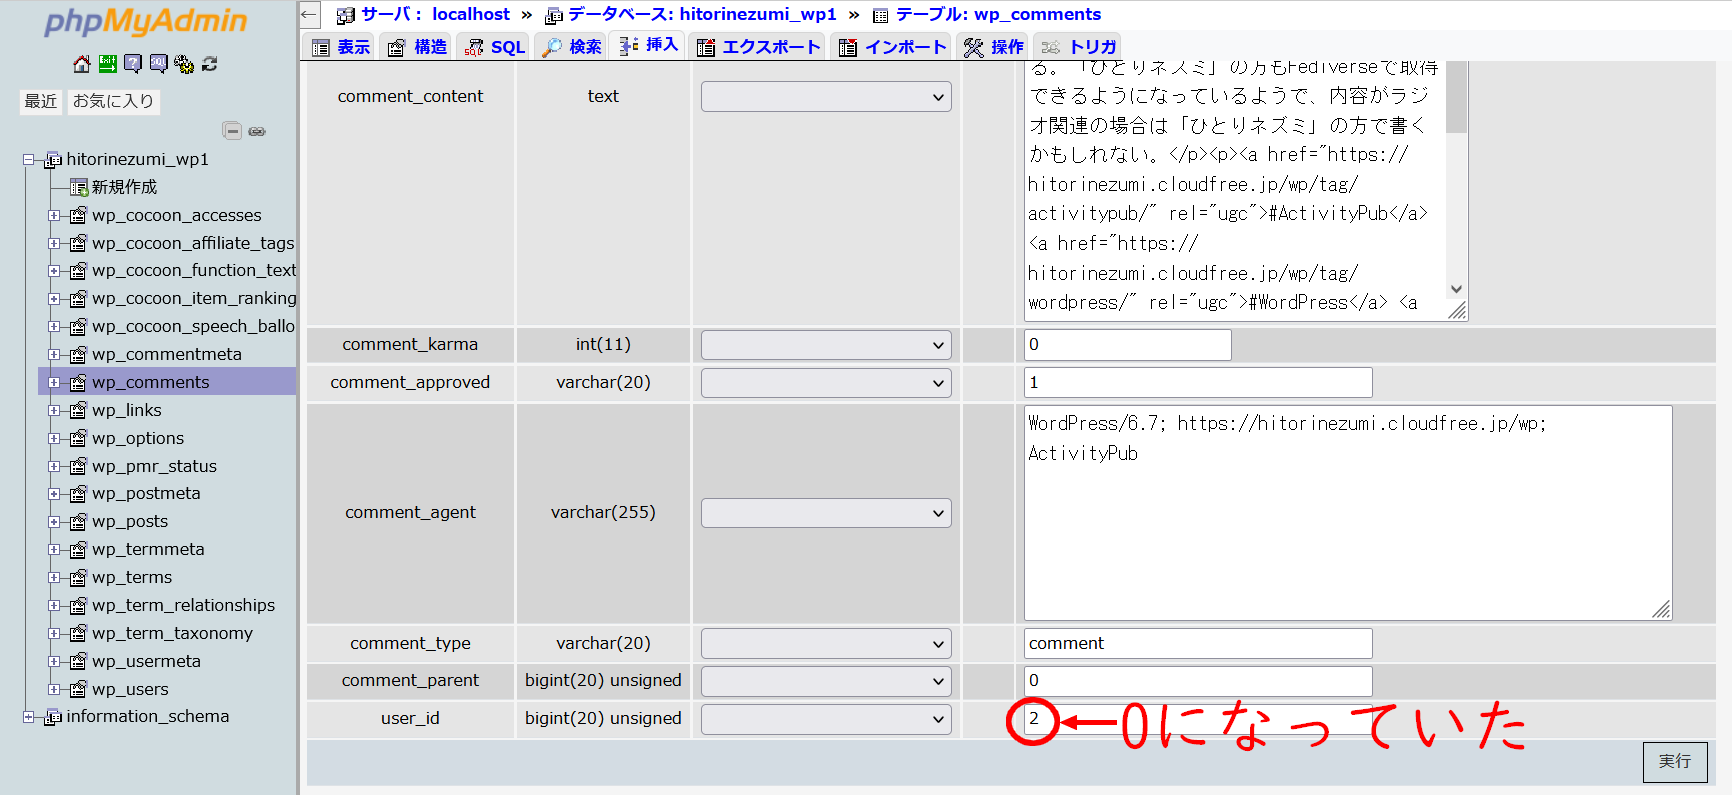The image size is (1732, 795).
Task: Click the Home house icon in sidebar
Action: pos(82,64)
